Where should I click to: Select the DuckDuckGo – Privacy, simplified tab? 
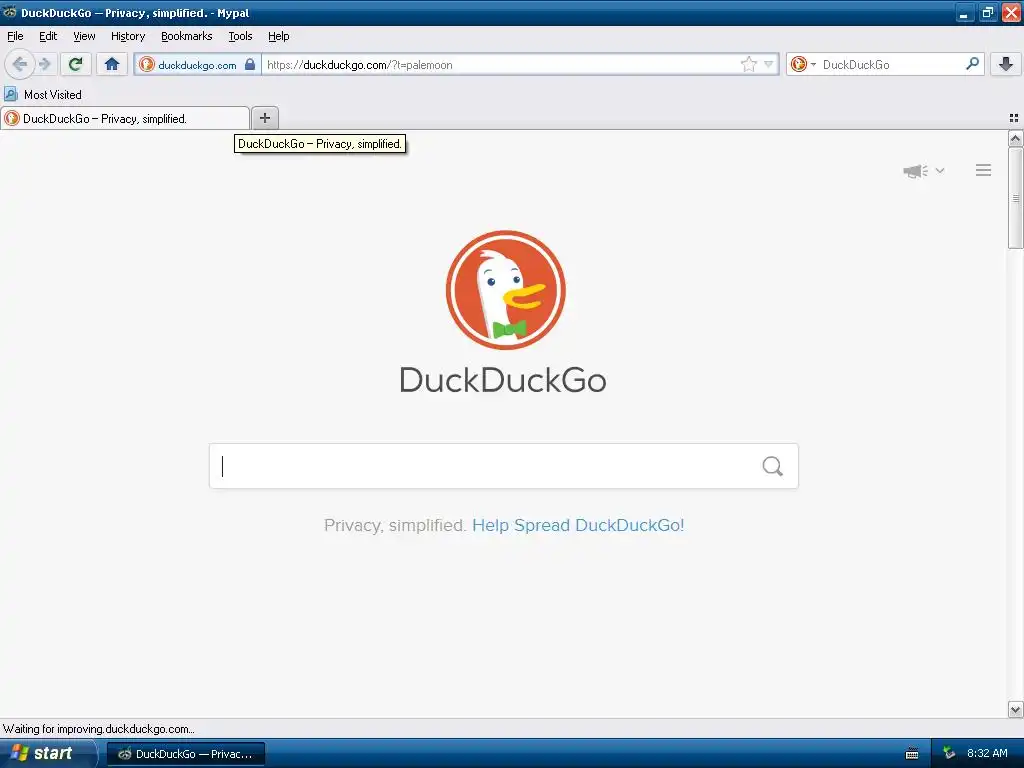pos(125,118)
